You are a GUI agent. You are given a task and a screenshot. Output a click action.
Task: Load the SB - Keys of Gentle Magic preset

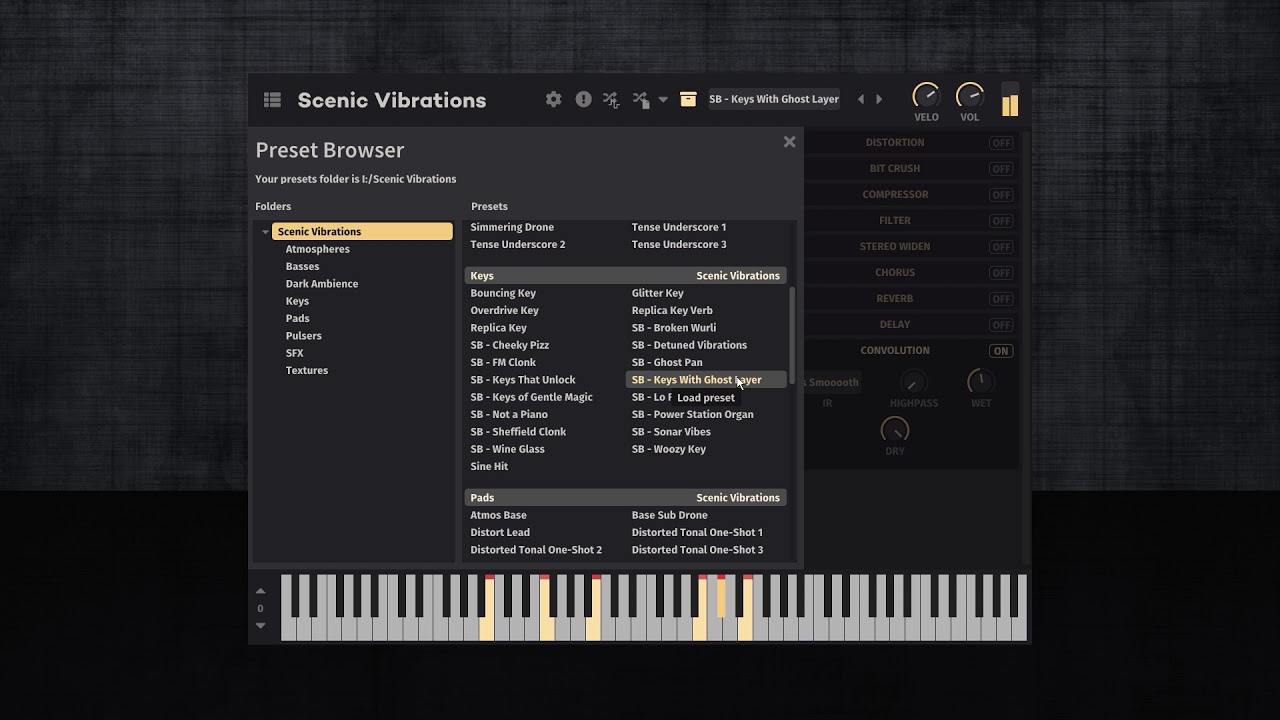[x=531, y=397]
